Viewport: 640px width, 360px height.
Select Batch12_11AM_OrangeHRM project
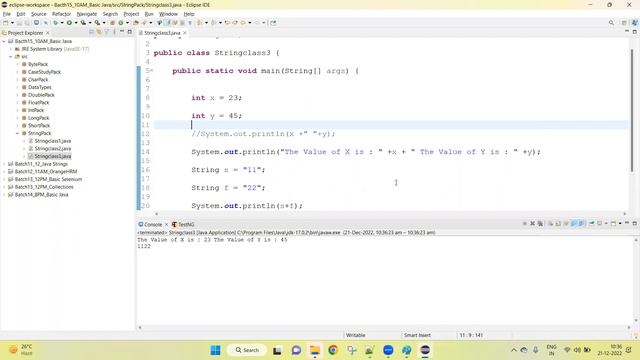(x=46, y=171)
